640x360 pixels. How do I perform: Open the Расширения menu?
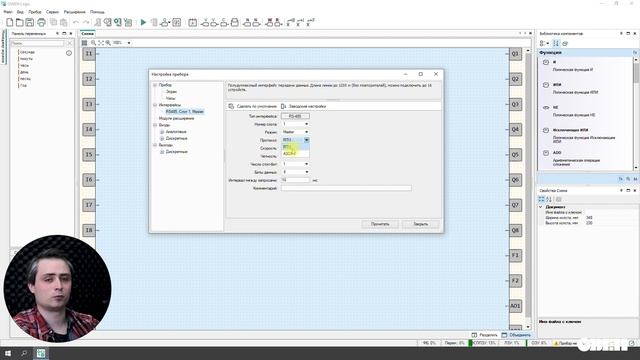[x=75, y=12]
